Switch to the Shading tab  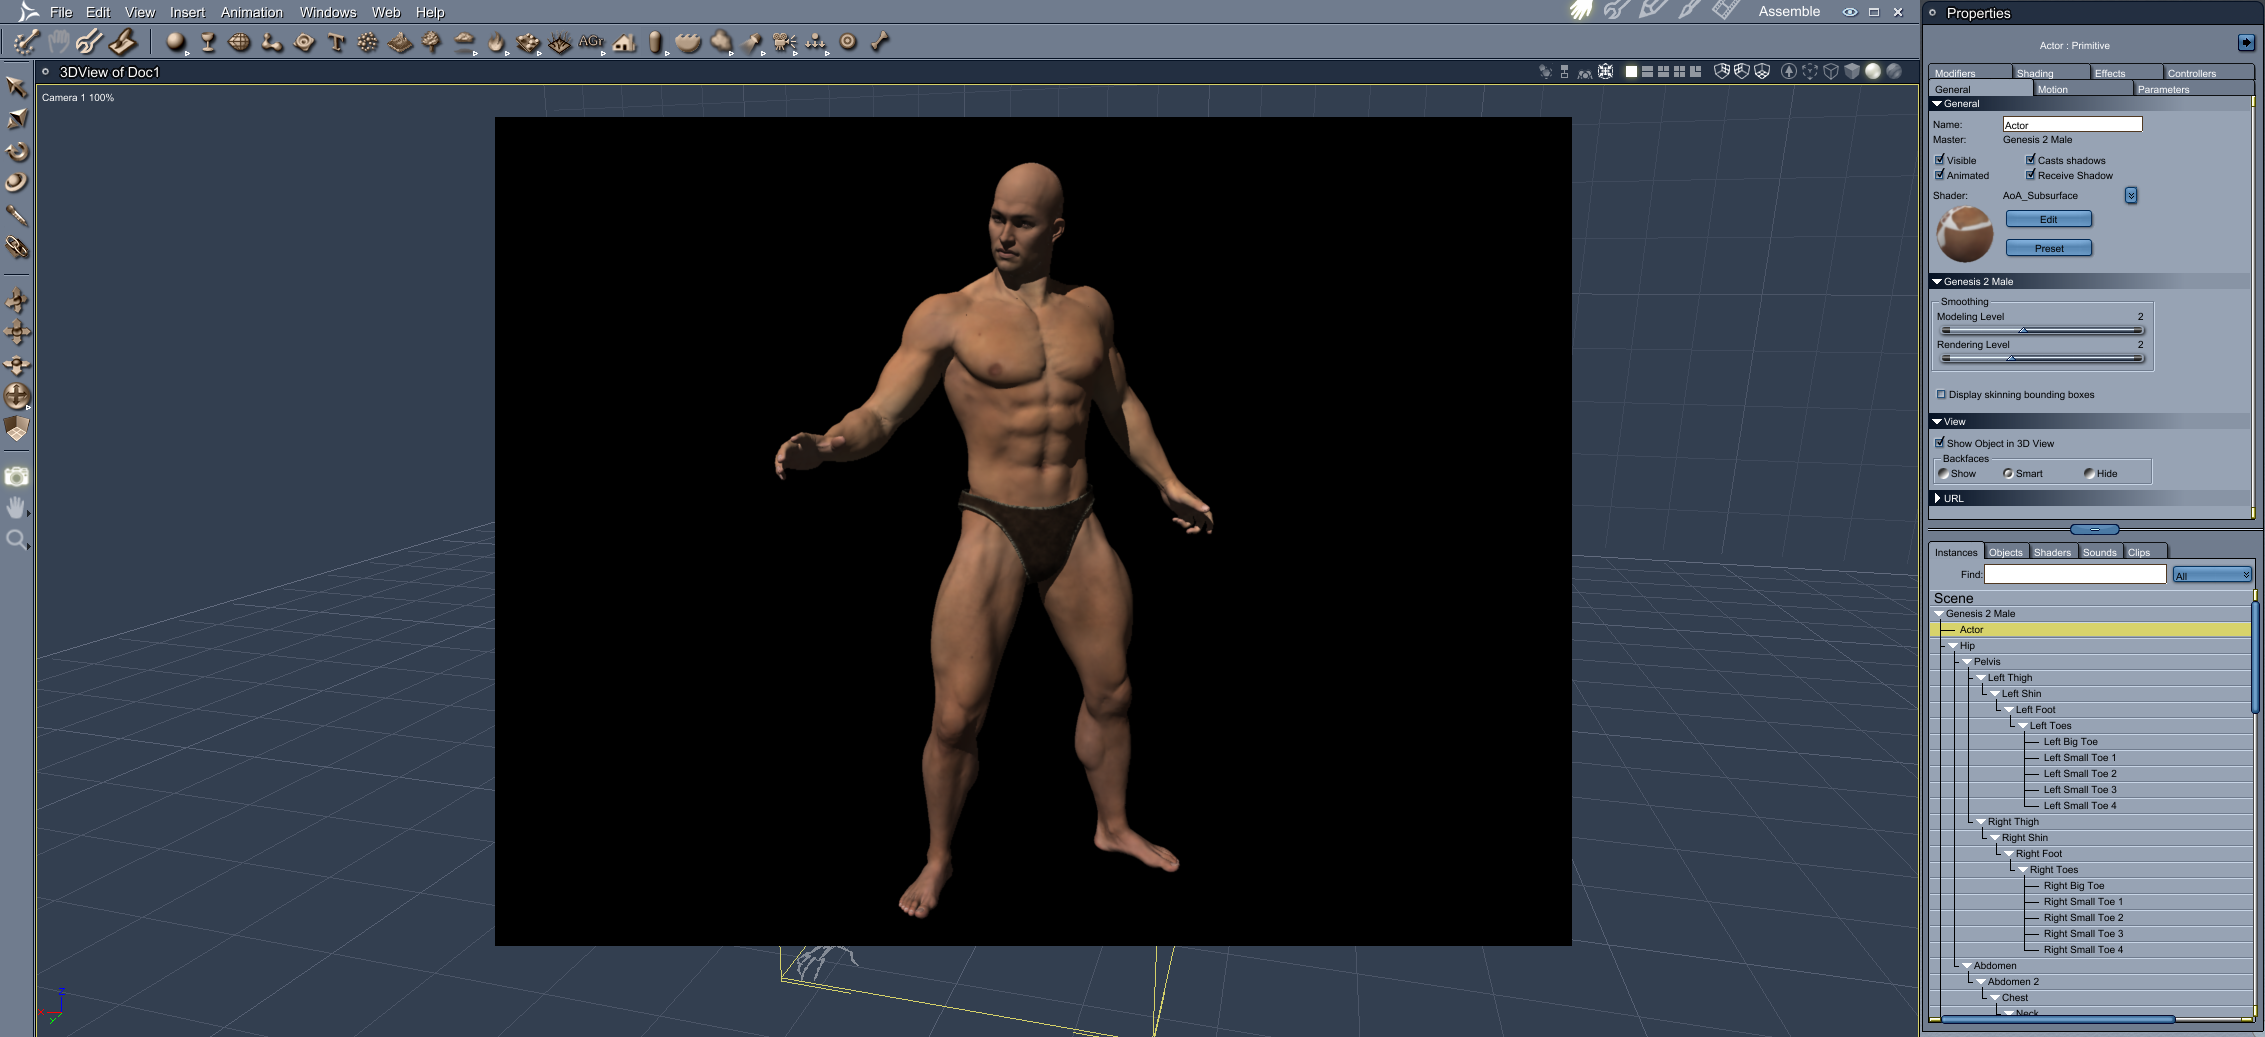[2051, 73]
